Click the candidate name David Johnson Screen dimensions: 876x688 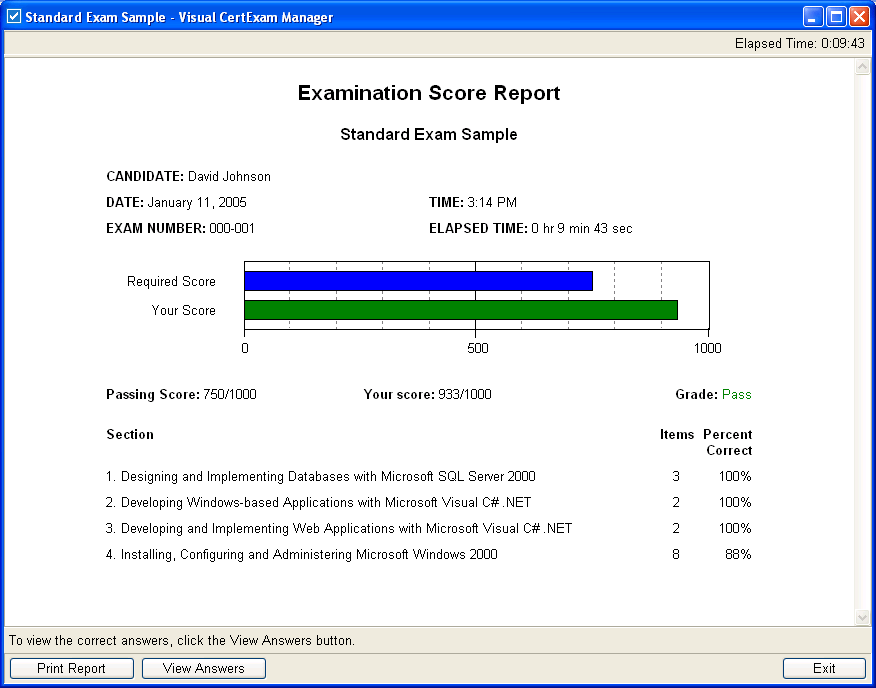(229, 177)
